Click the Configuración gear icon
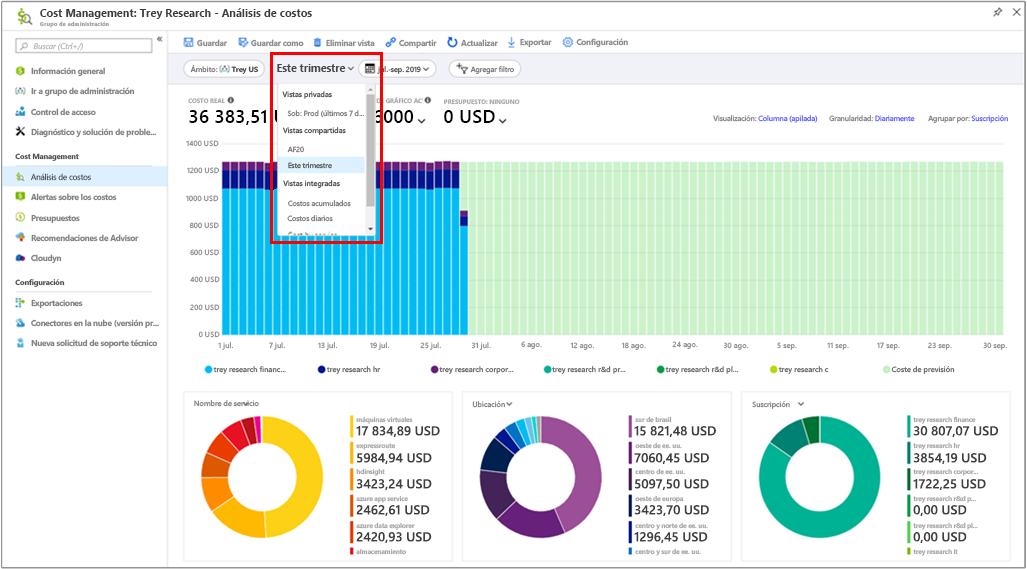The width and height of the screenshot is (1027, 569). [x=568, y=43]
